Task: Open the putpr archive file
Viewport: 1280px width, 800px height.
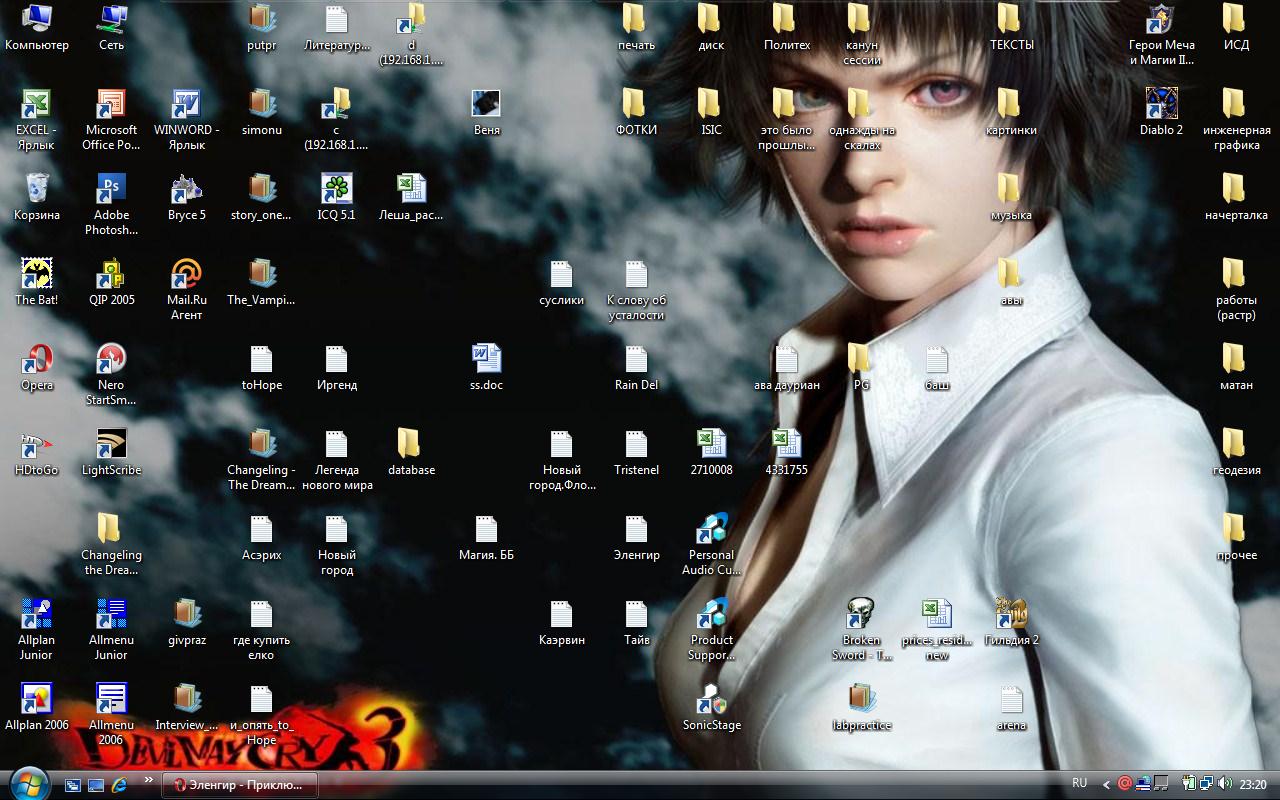Action: [261, 28]
